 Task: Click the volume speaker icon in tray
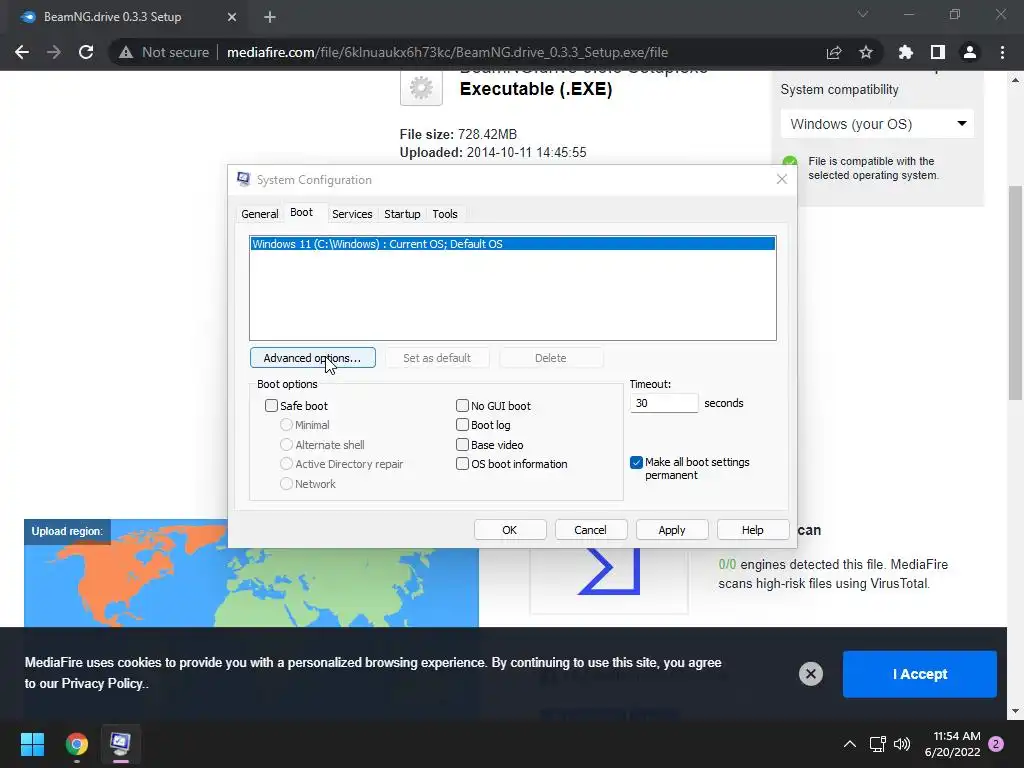(x=902, y=744)
